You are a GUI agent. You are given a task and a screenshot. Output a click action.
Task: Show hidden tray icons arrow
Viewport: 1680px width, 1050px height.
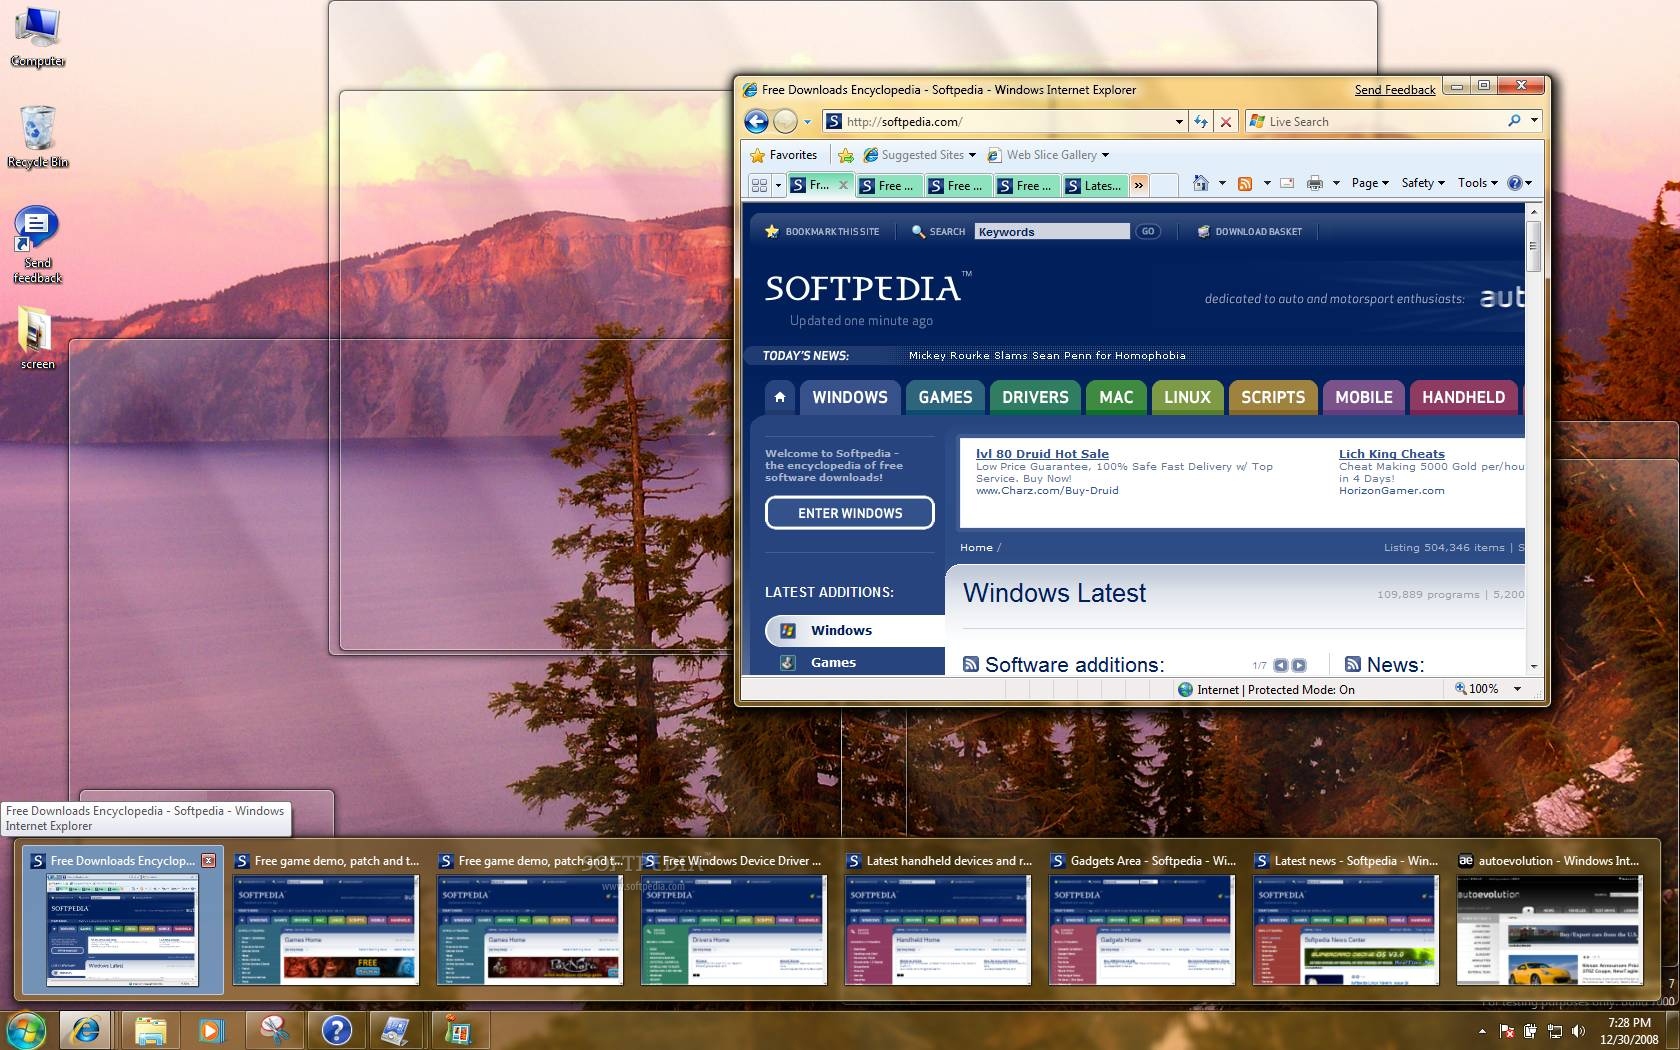(x=1482, y=1031)
